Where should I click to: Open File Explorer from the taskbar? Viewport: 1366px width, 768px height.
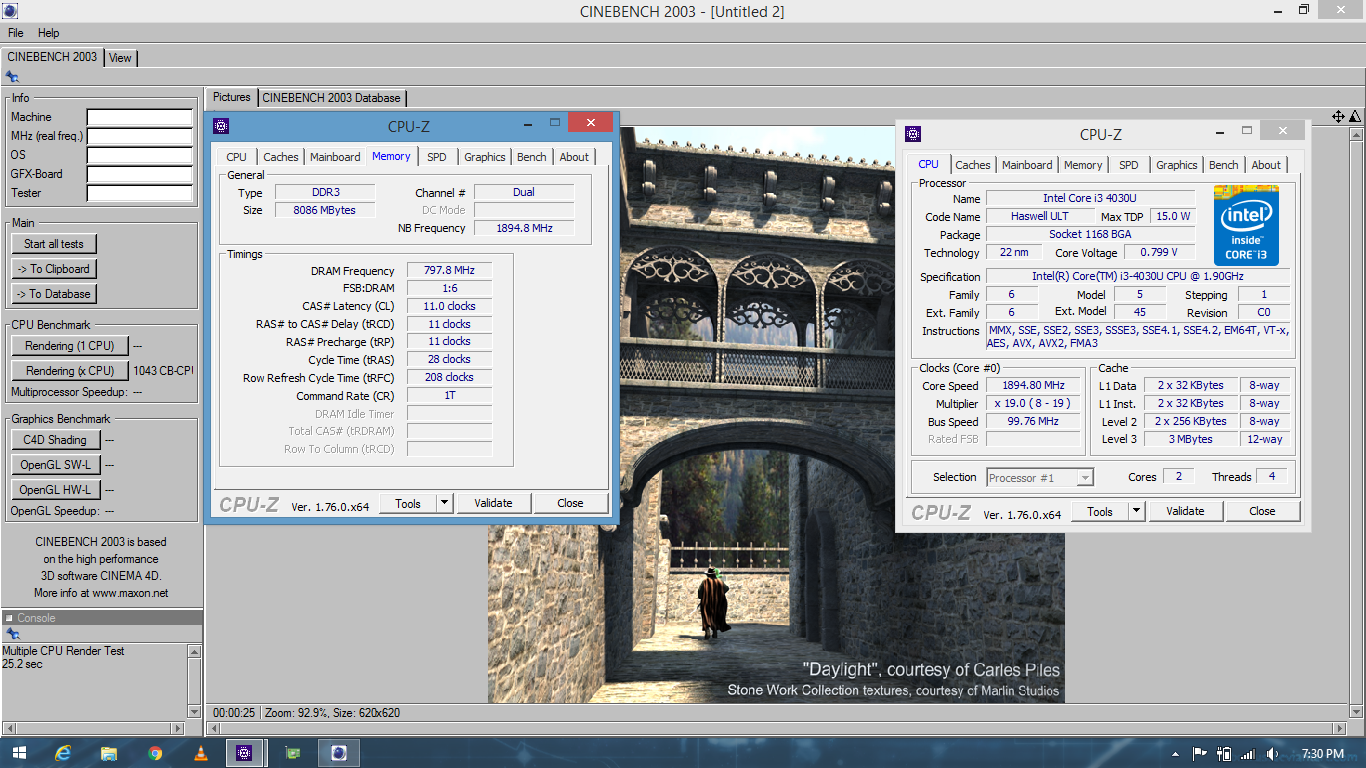pos(109,753)
